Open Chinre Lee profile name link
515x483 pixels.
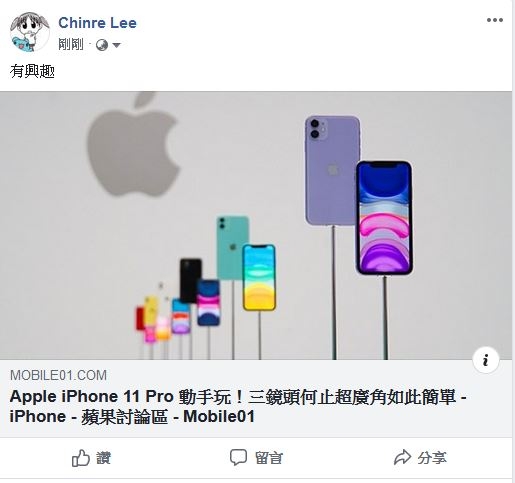[x=97, y=23]
